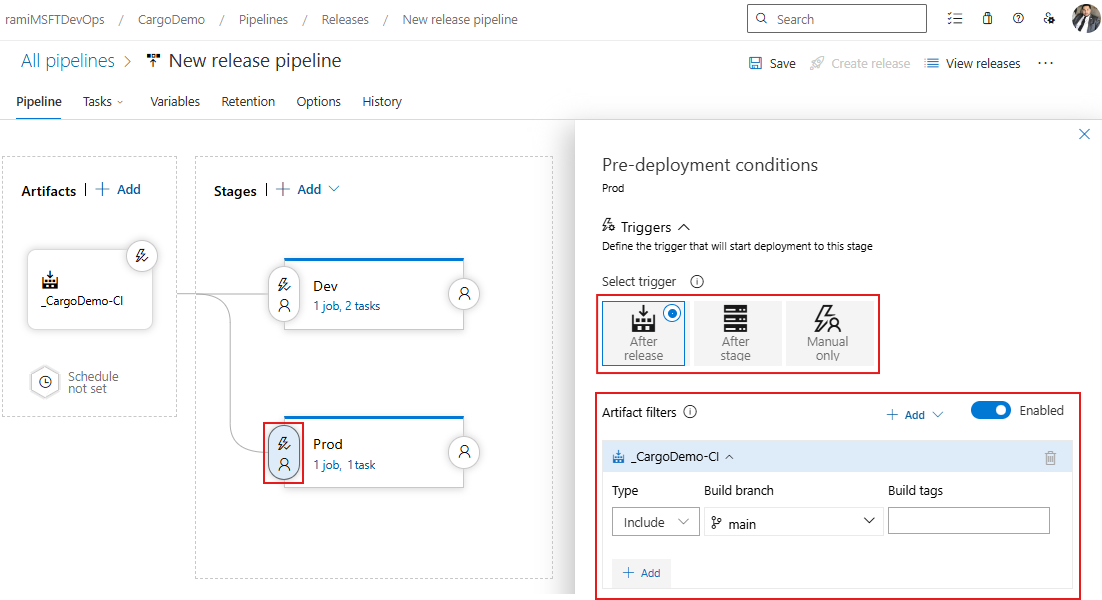Image resolution: width=1102 pixels, height=600 pixels.
Task: Open the continuous deployment trigger on _CargoDemo-CI artifact
Action: pos(142,255)
